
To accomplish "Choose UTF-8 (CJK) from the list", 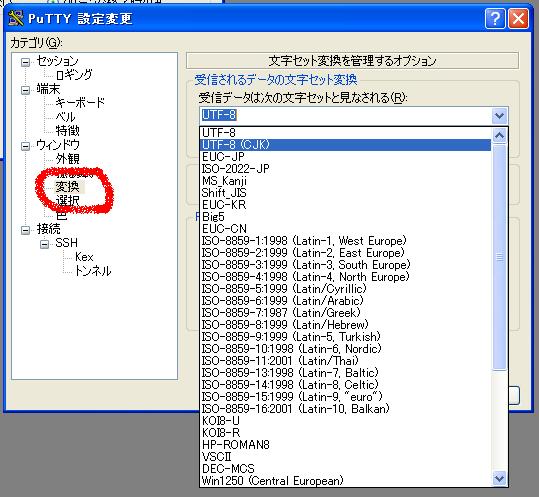I will (x=345, y=145).
